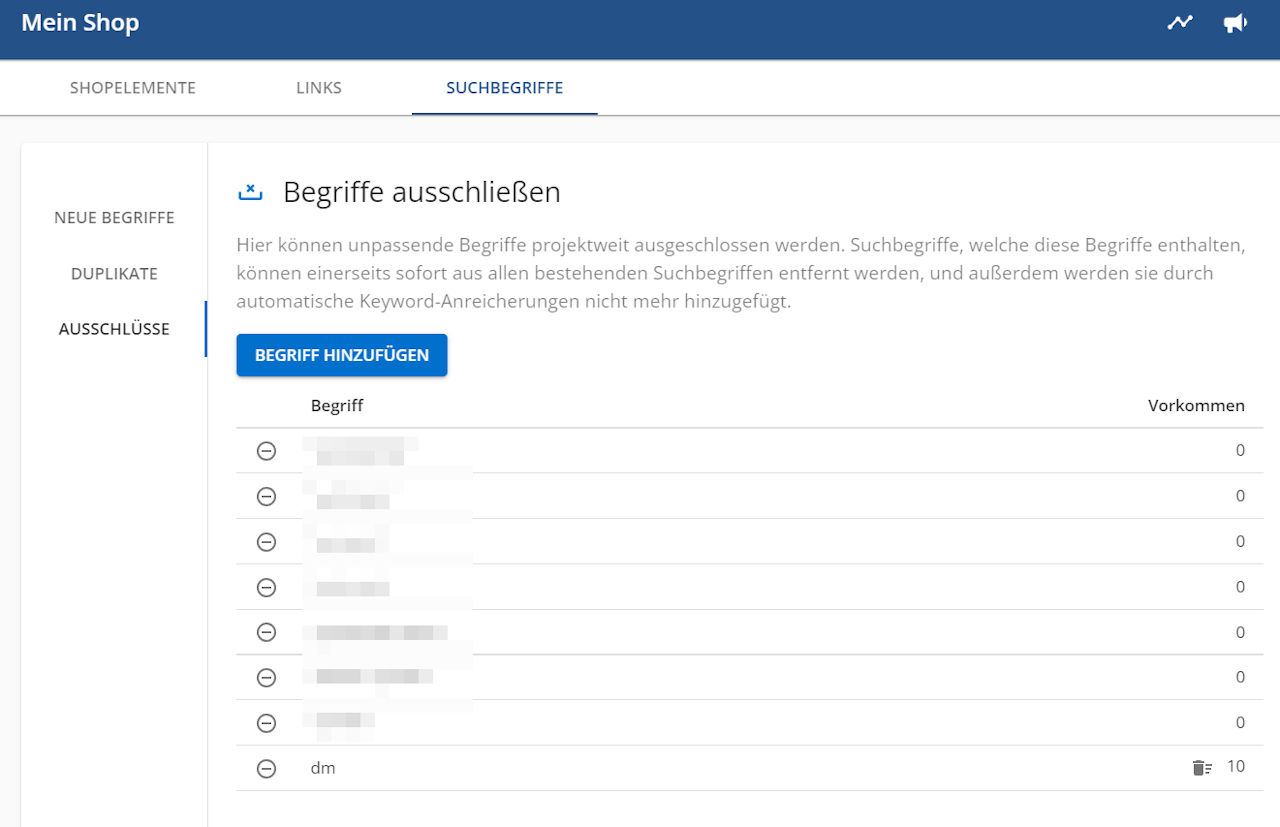Remove the first excluded term in list
Image resolution: width=1280 pixels, height=827 pixels.
[x=266, y=451]
